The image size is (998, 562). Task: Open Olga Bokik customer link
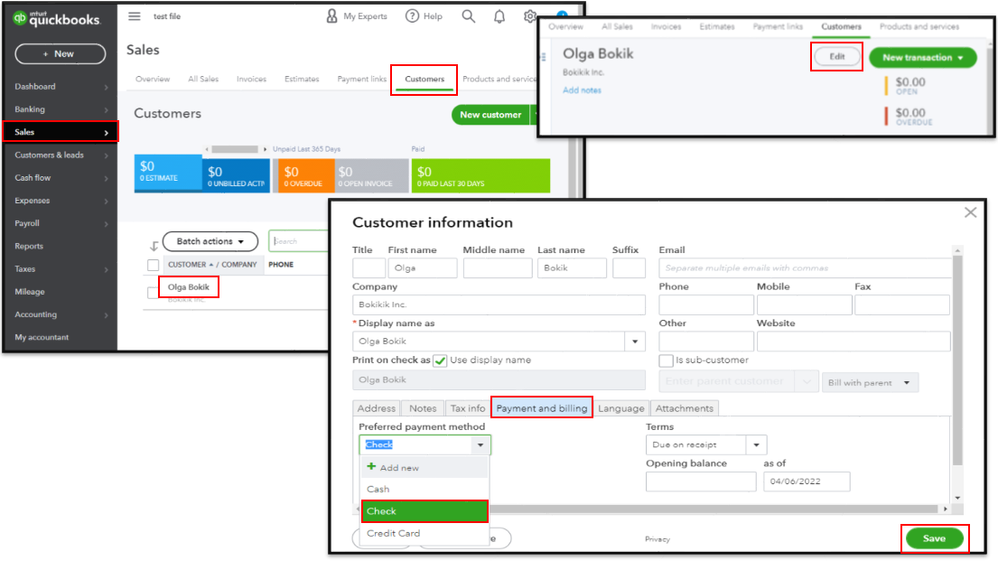point(188,287)
